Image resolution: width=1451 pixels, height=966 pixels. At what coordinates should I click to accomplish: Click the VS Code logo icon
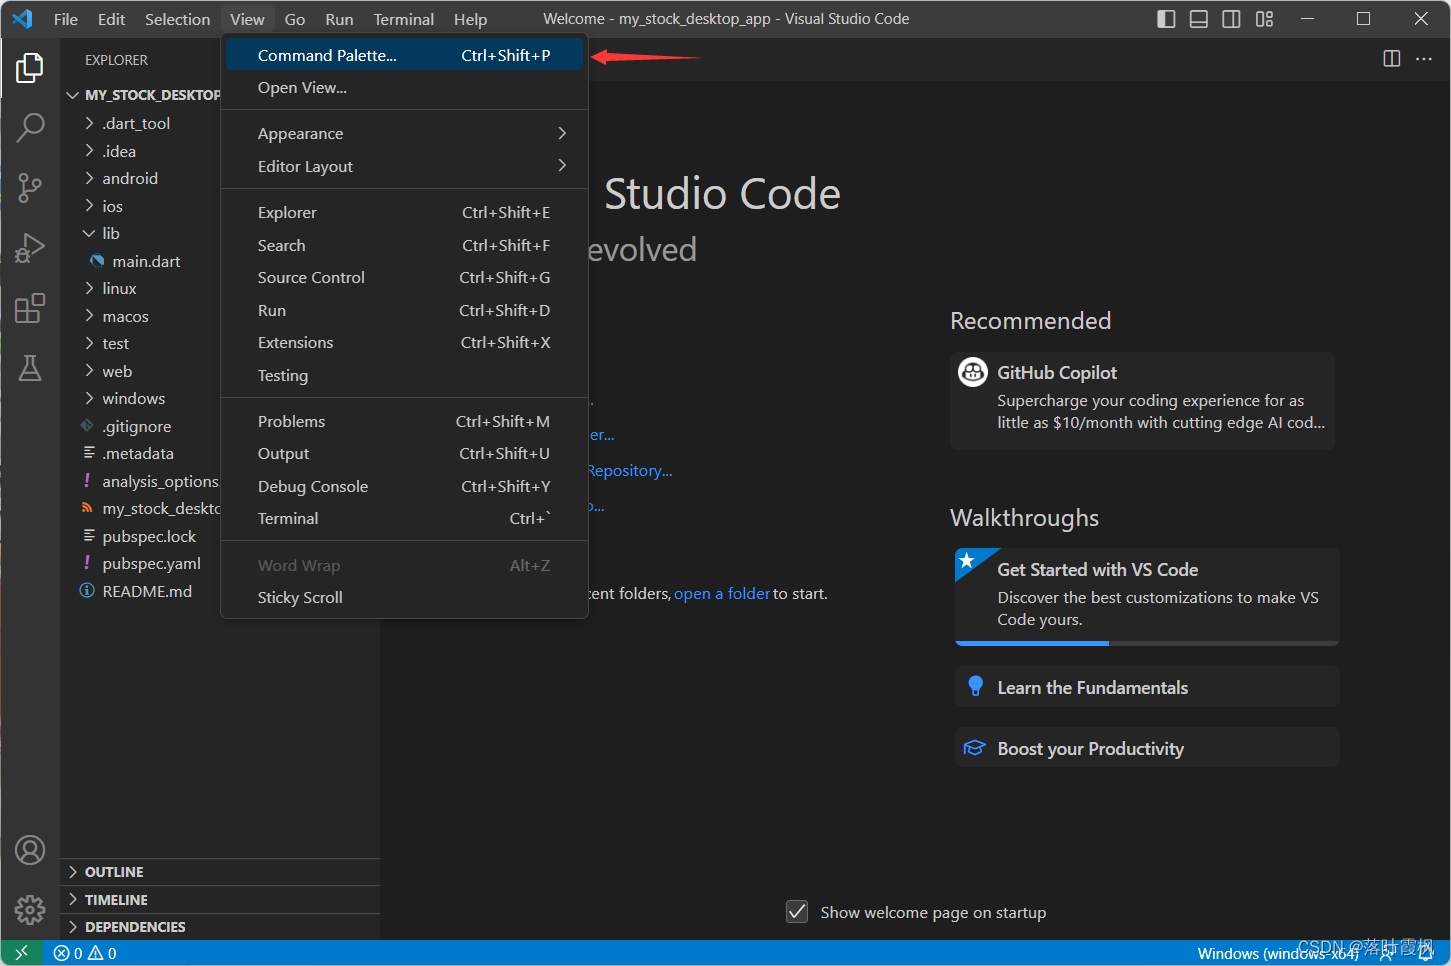coord(22,19)
